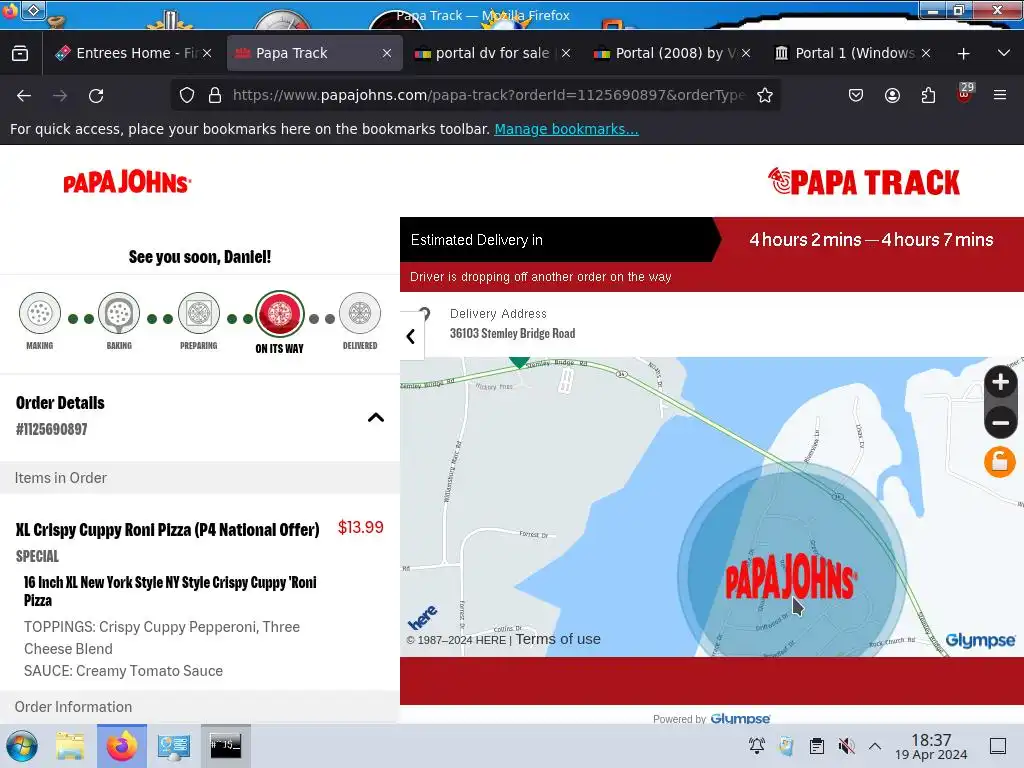Click the taskbar clock showing 18:37
1024x768 pixels.
click(931, 746)
